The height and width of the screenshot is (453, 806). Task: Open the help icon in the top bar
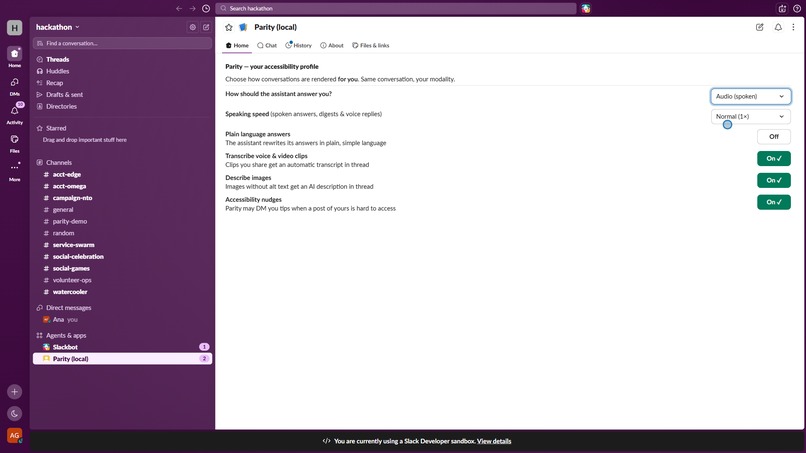click(x=797, y=8)
